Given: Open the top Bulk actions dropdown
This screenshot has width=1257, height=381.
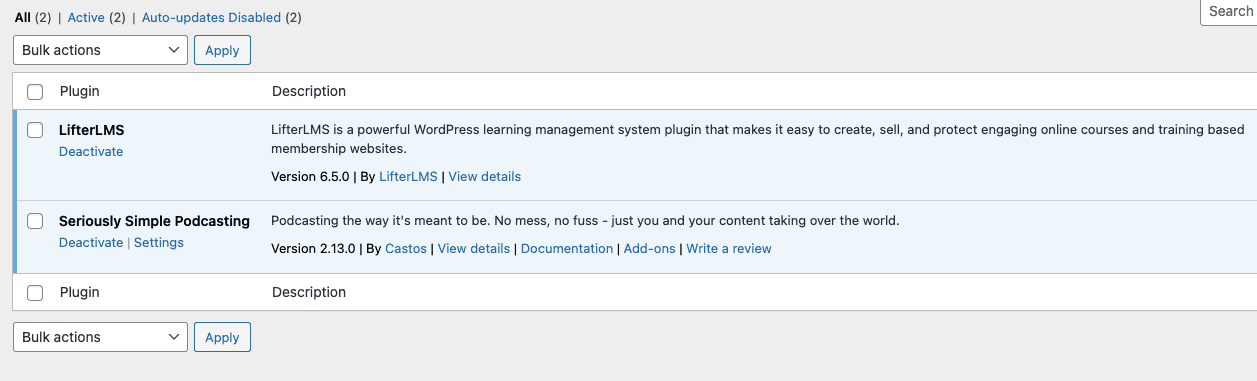Looking at the screenshot, I should click(100, 50).
